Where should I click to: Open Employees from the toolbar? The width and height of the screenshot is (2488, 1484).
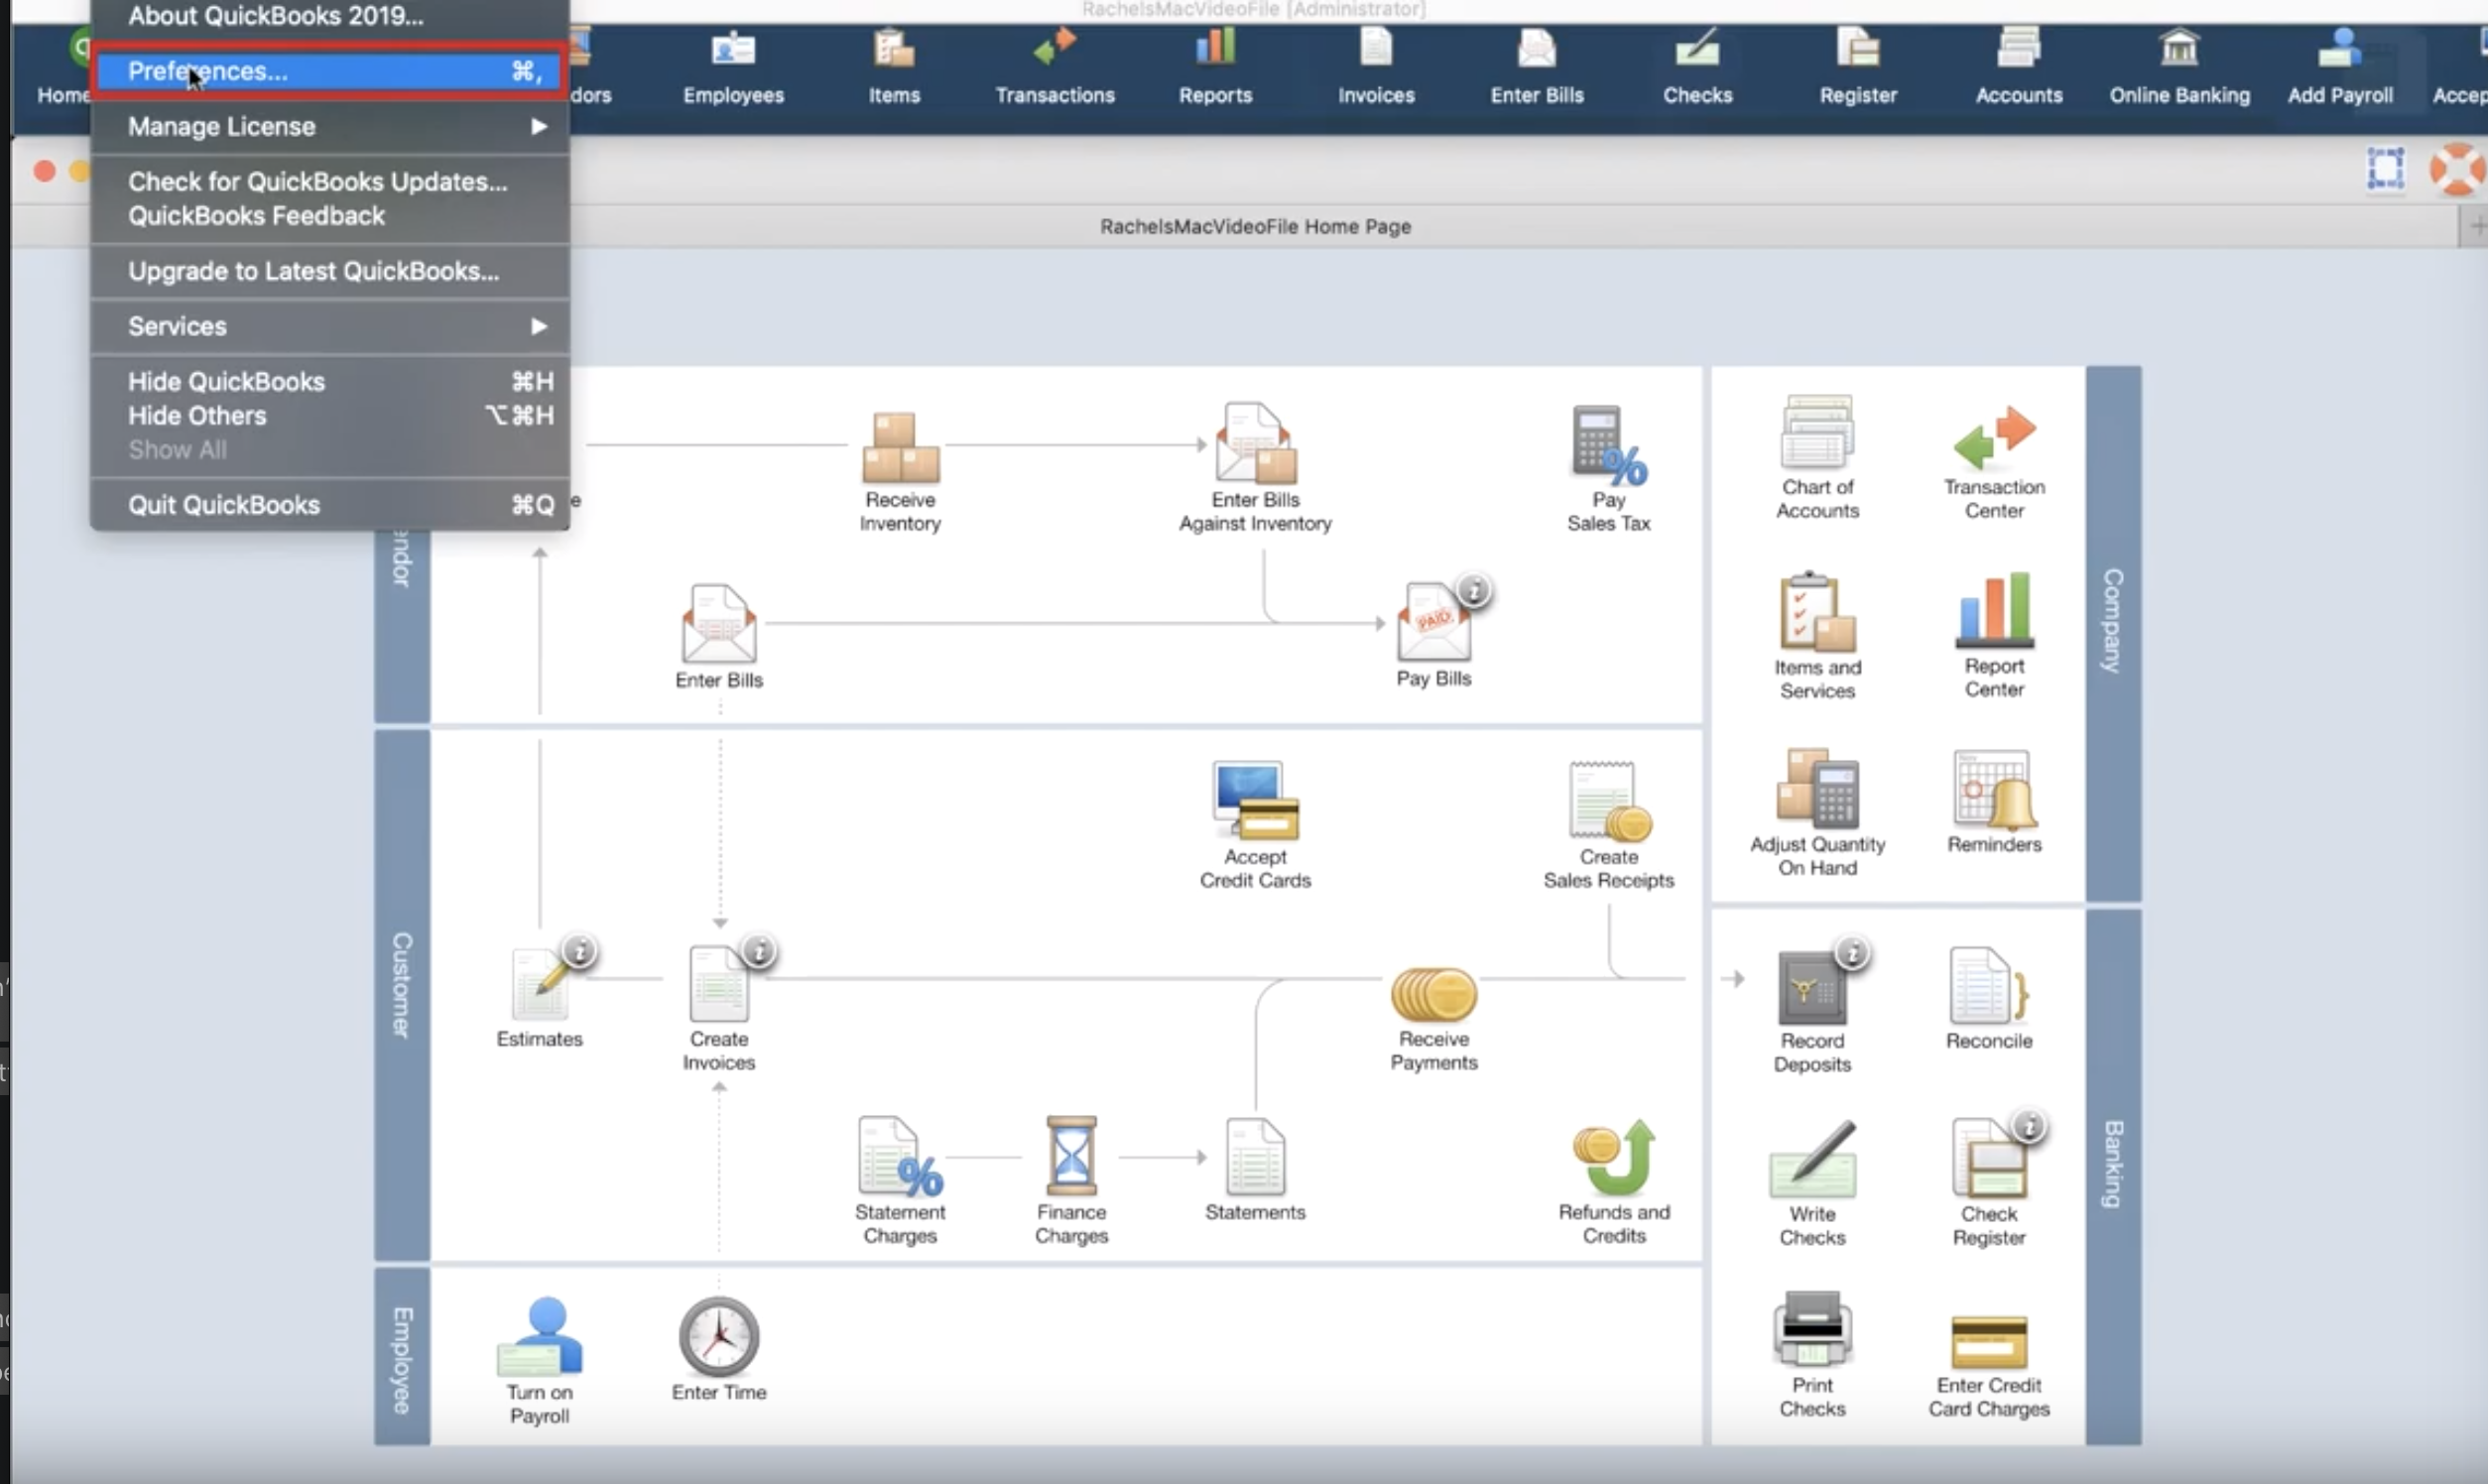point(733,68)
